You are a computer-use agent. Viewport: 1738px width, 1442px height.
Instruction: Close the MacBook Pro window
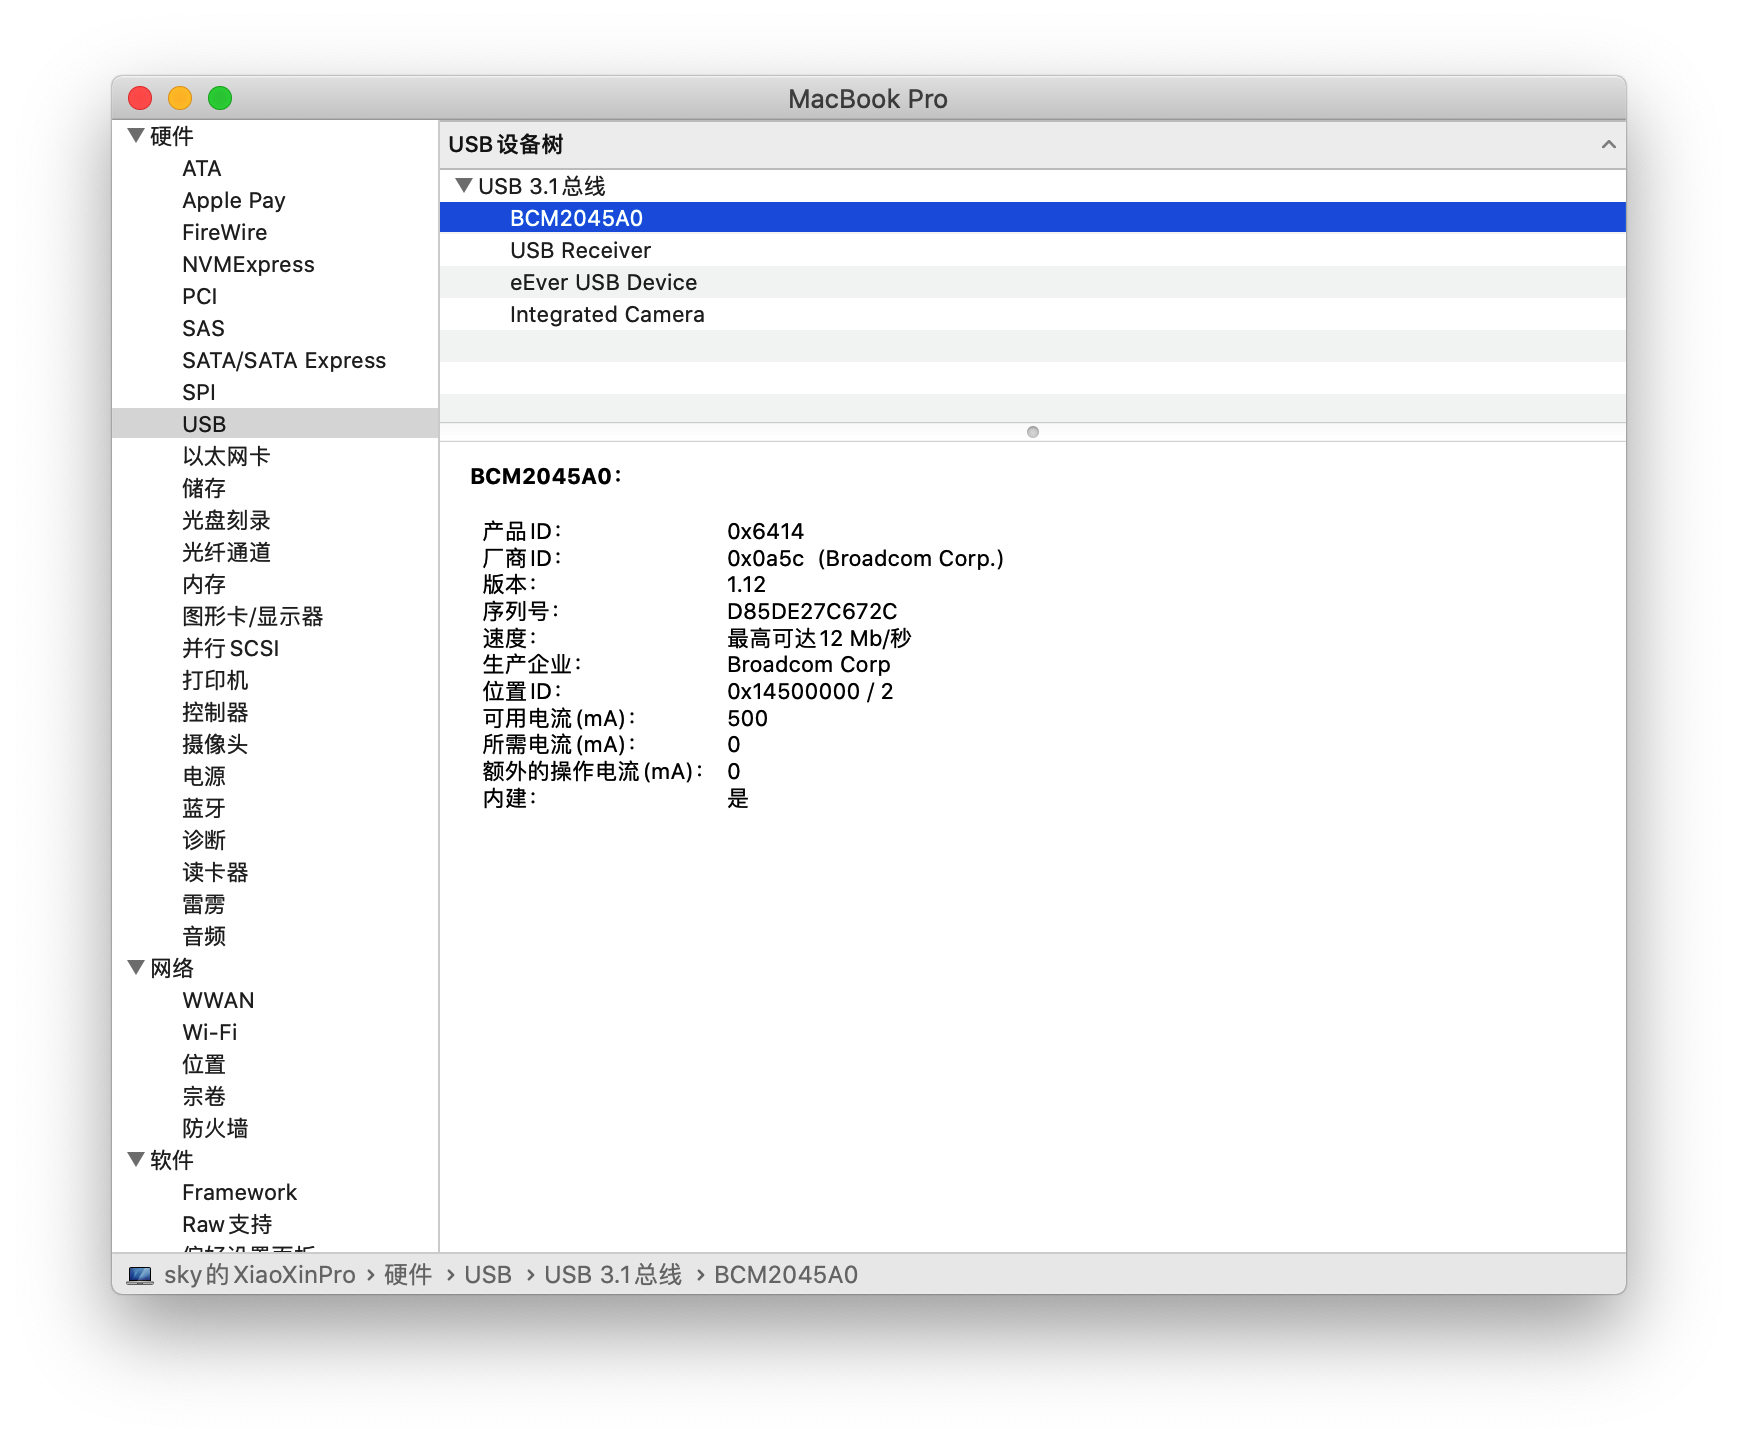140,98
